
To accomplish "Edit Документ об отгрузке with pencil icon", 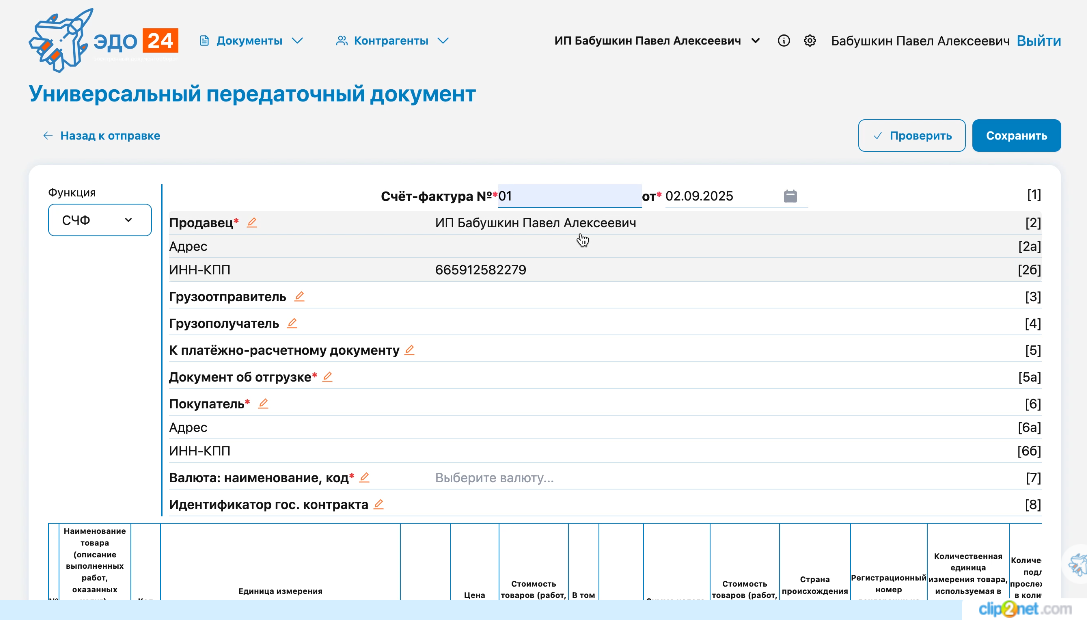I will pyautogui.click(x=327, y=377).
